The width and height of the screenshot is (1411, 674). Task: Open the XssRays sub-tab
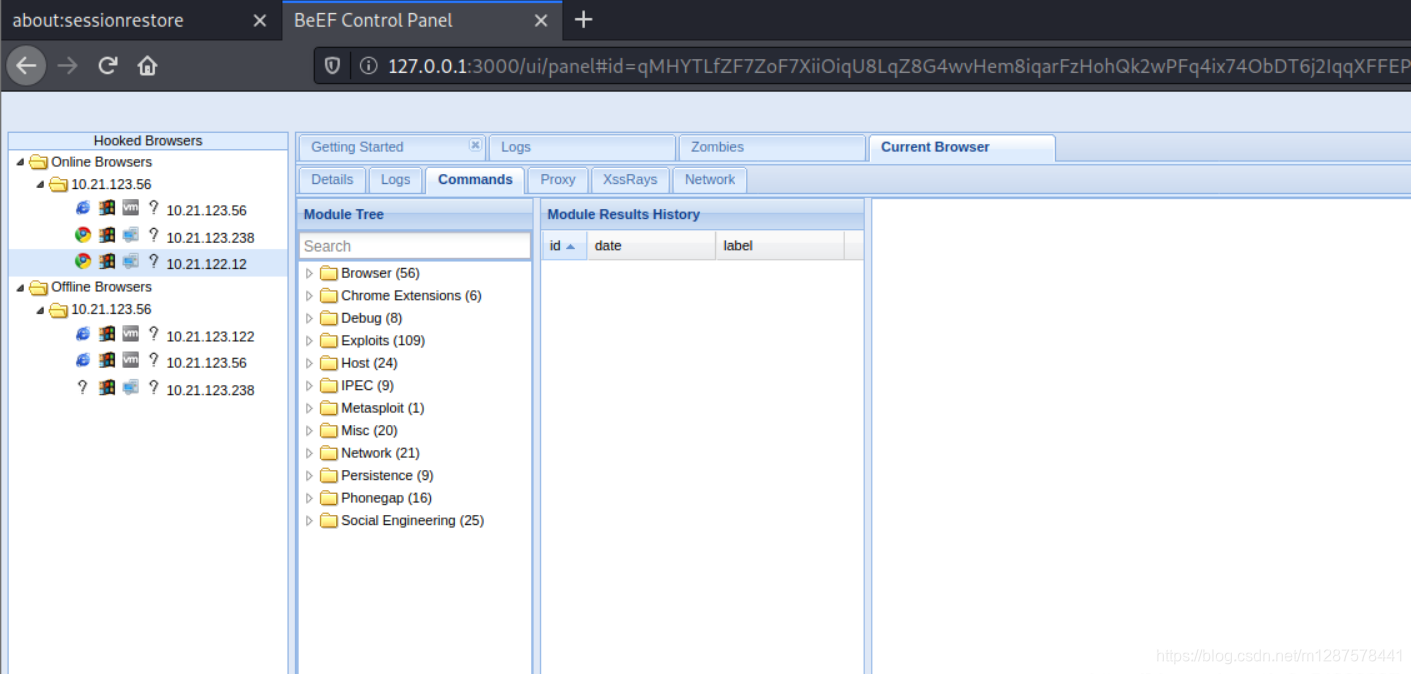coord(630,180)
